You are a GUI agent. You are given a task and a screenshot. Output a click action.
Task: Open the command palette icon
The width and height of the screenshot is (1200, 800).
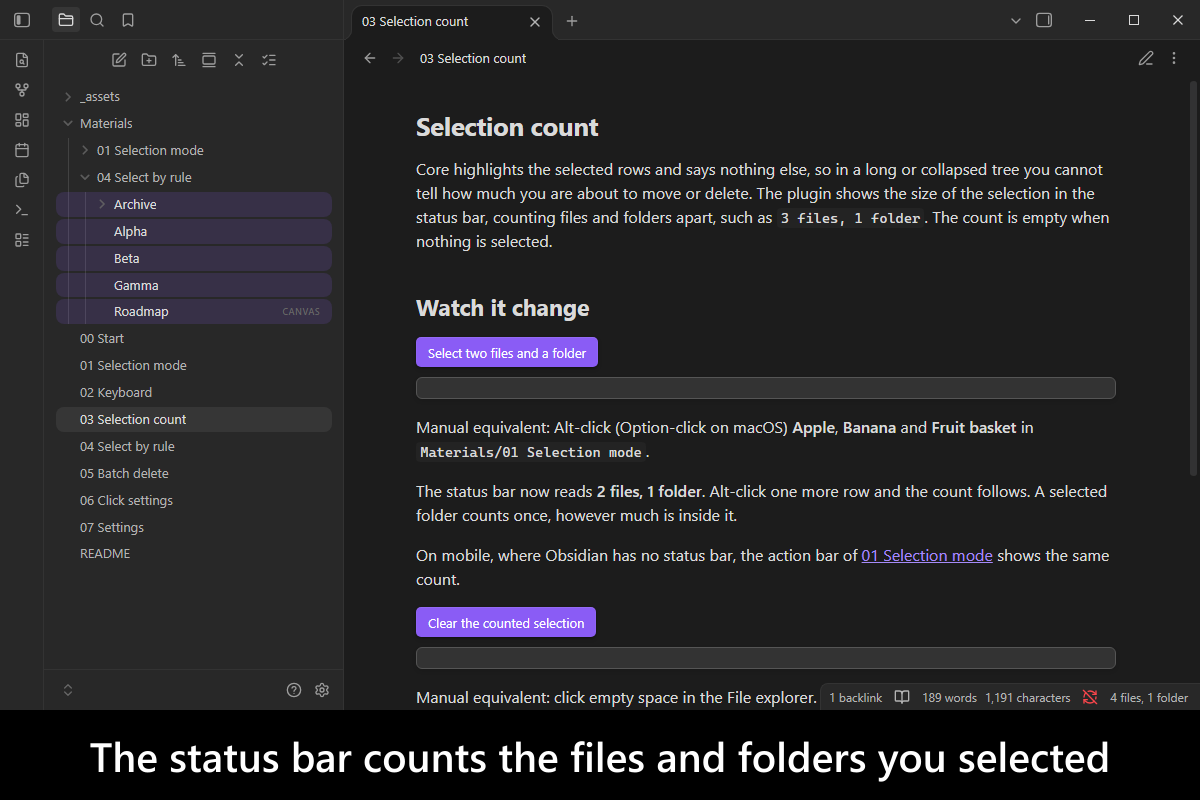click(22, 210)
